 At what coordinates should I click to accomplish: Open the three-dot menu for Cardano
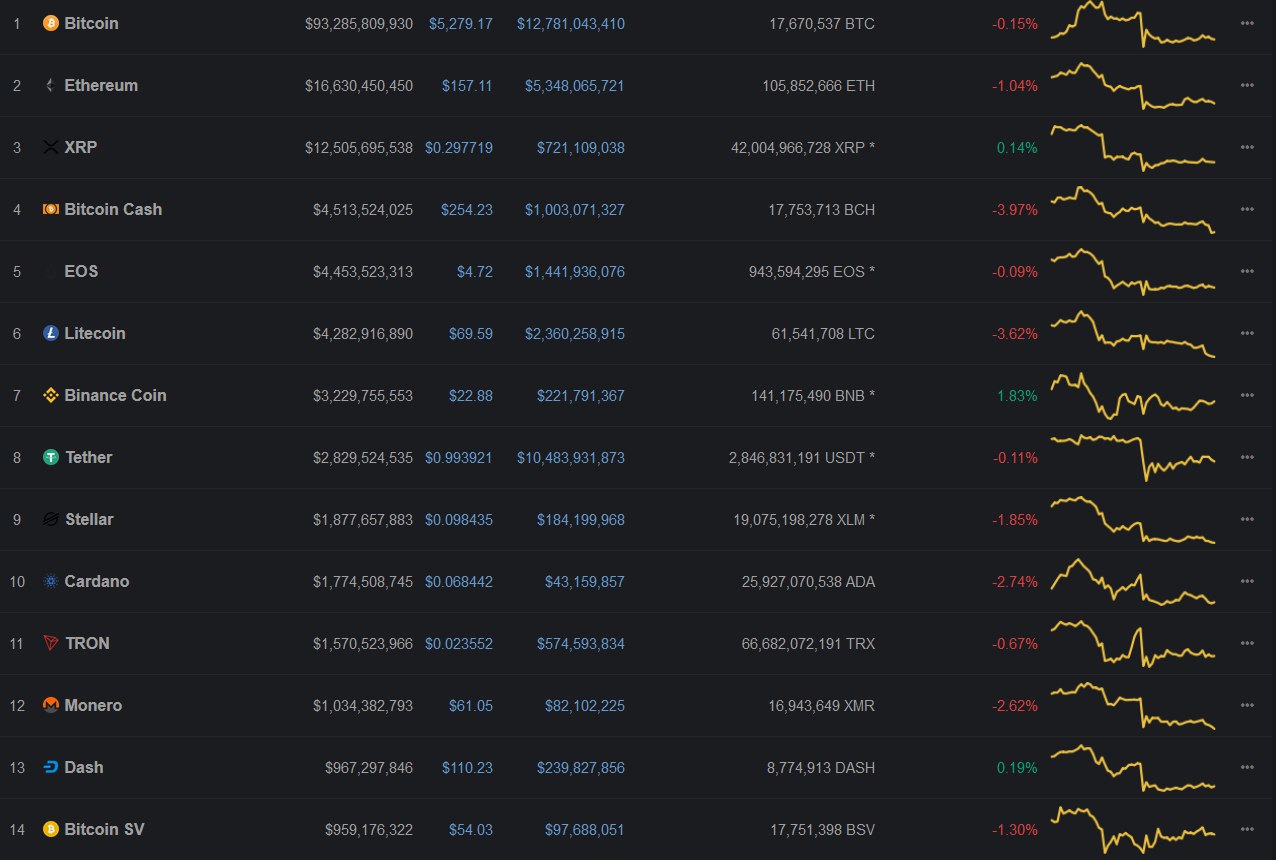pyautogui.click(x=1247, y=581)
